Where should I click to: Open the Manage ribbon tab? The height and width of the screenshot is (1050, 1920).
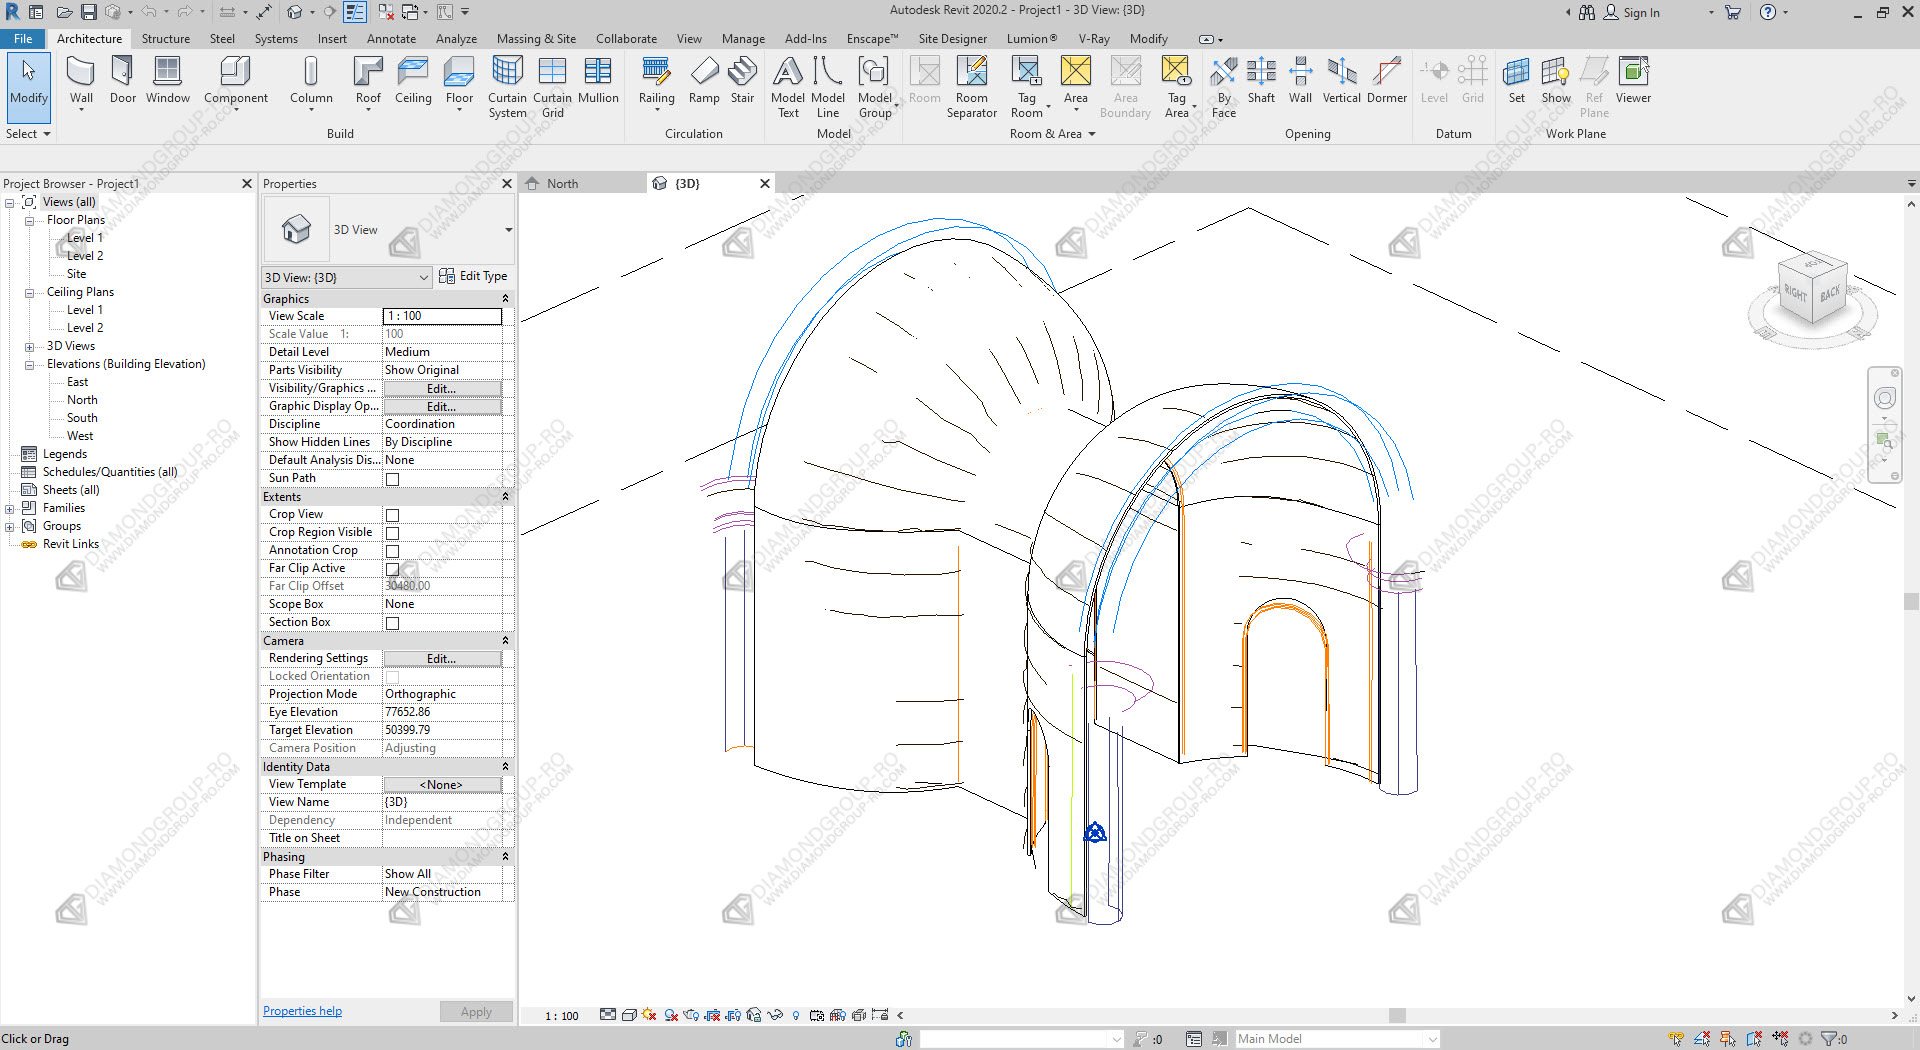[x=743, y=39]
